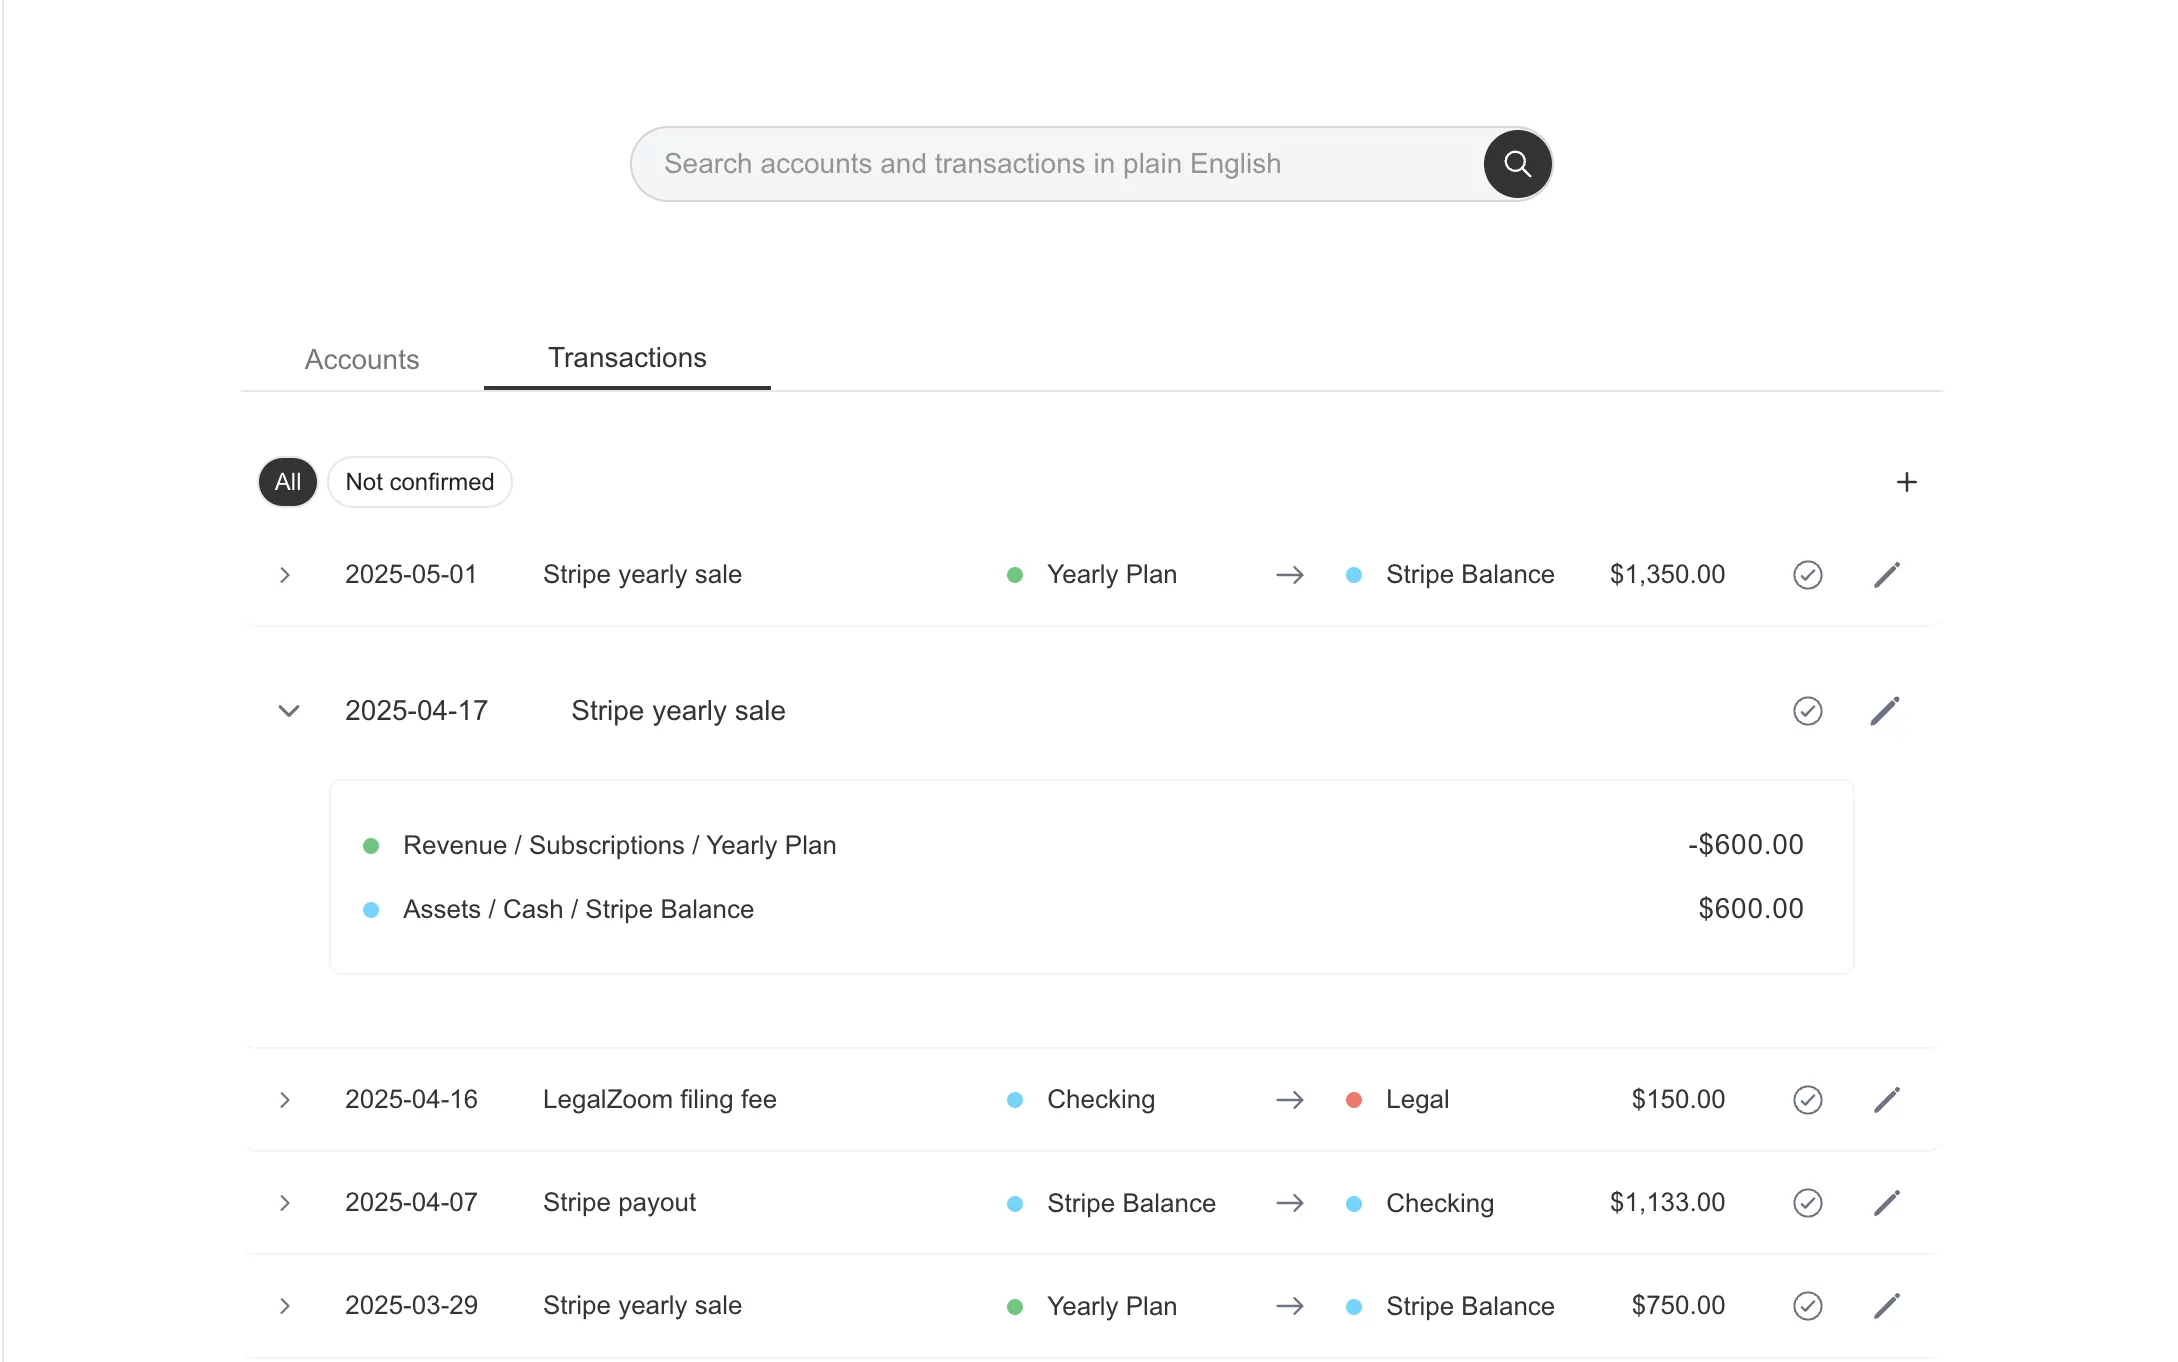Edit the Stripe payout transaction
2178x1362 pixels.
(1886, 1203)
